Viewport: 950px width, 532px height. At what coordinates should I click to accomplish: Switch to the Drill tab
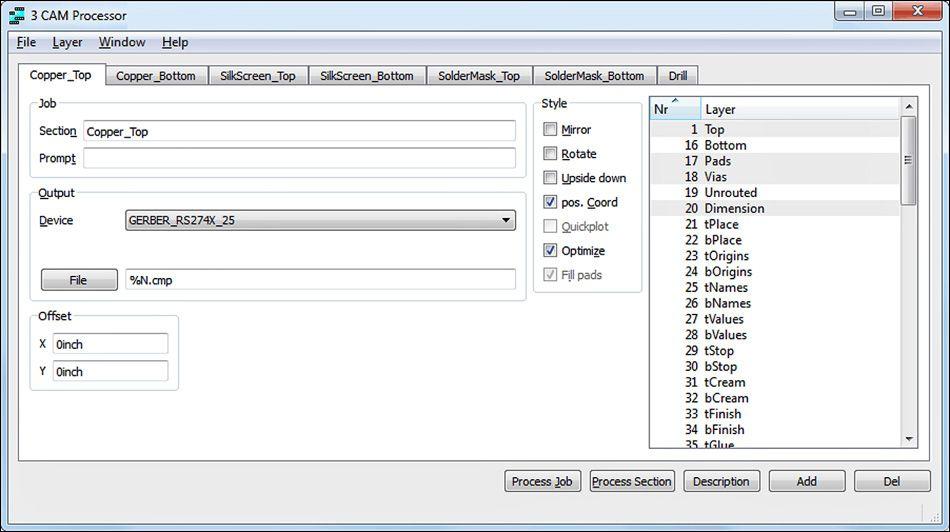point(677,76)
